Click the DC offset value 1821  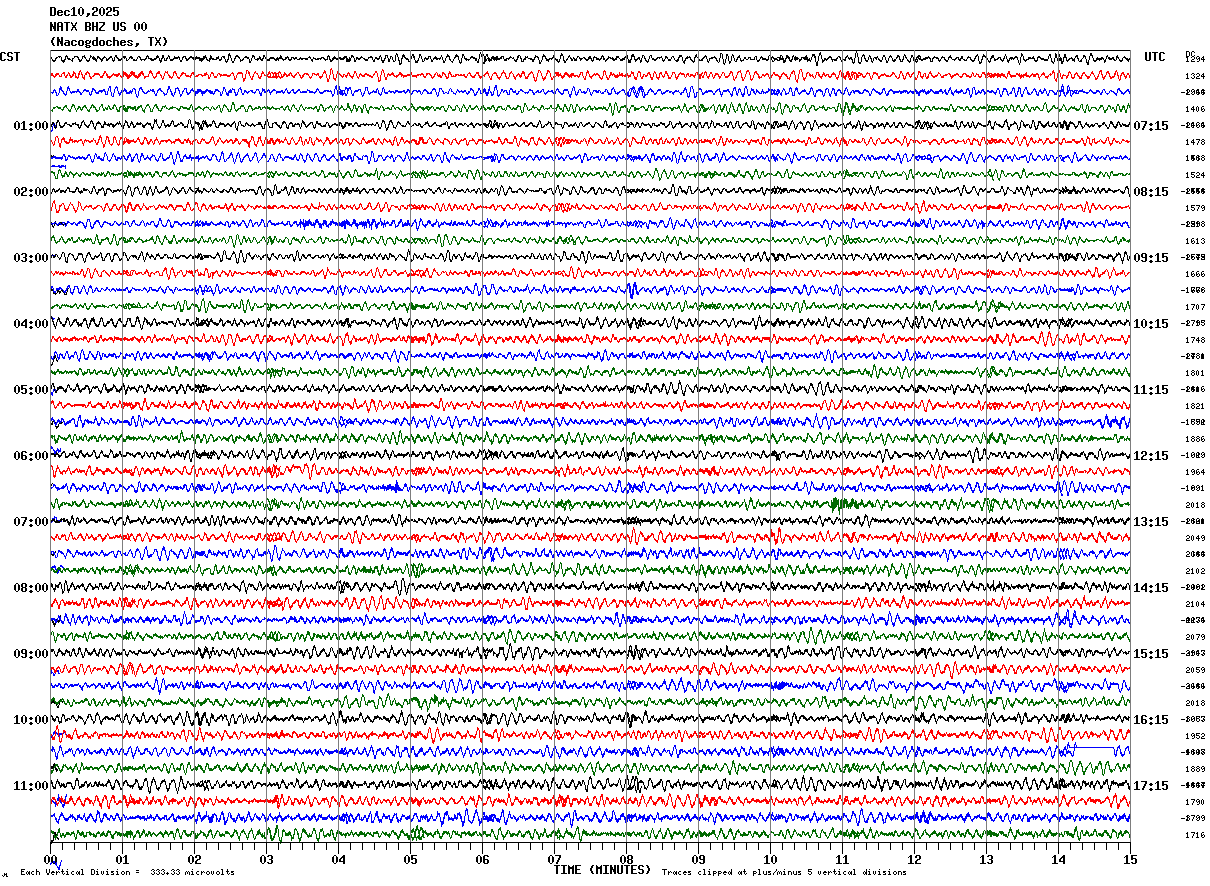coord(1195,406)
